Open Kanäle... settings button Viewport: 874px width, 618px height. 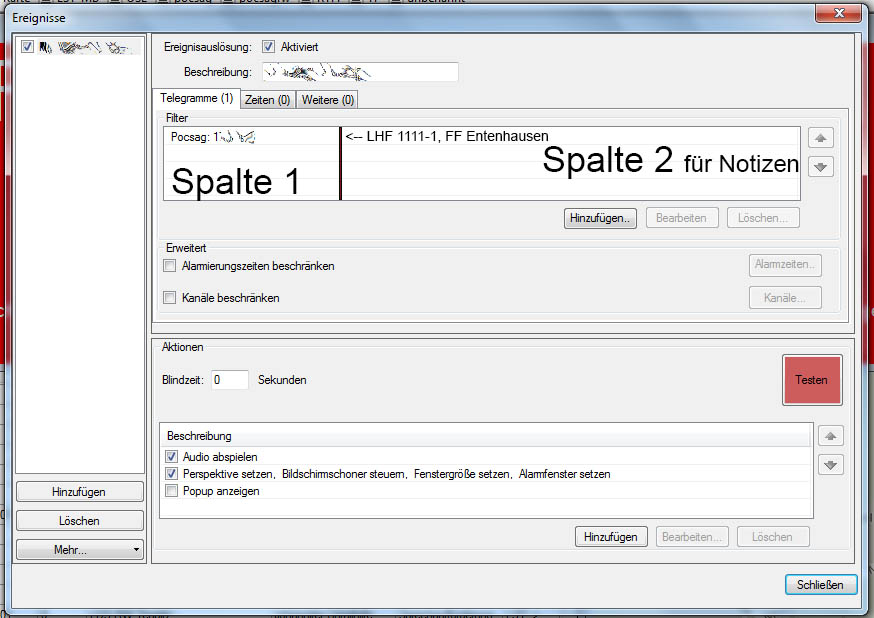[x=785, y=298]
